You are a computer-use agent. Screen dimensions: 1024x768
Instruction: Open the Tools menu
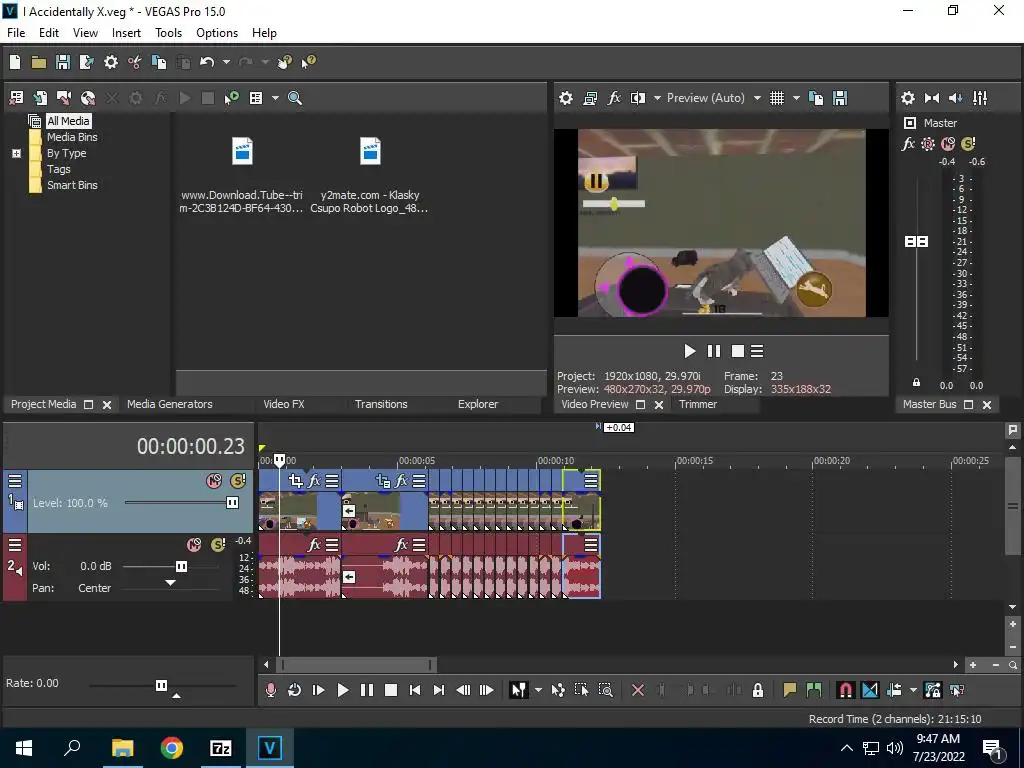pos(168,33)
